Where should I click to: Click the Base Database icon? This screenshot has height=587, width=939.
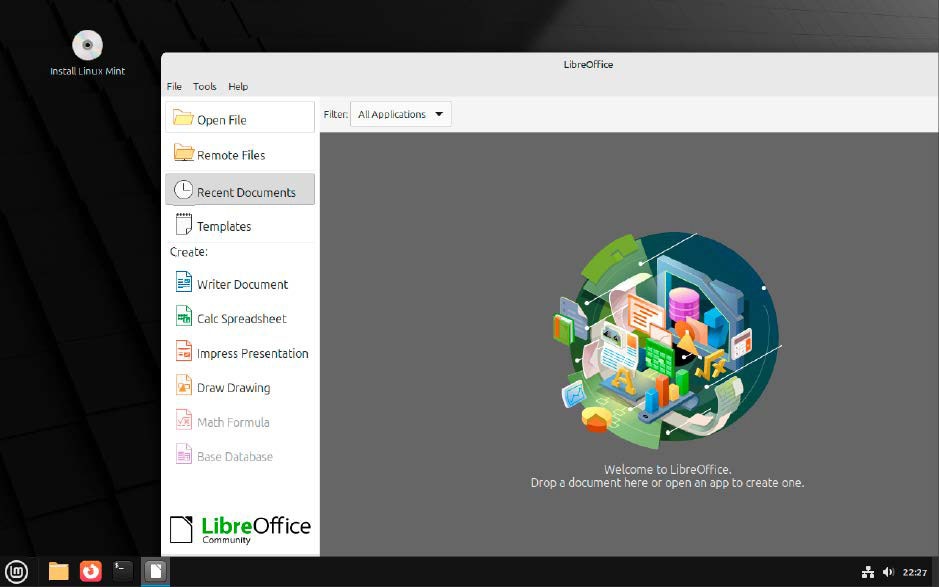(x=183, y=456)
